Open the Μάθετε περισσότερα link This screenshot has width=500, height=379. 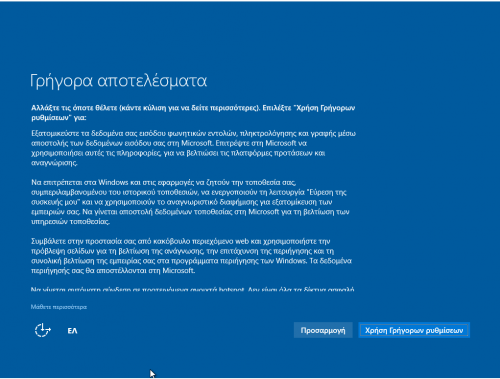pos(59,307)
